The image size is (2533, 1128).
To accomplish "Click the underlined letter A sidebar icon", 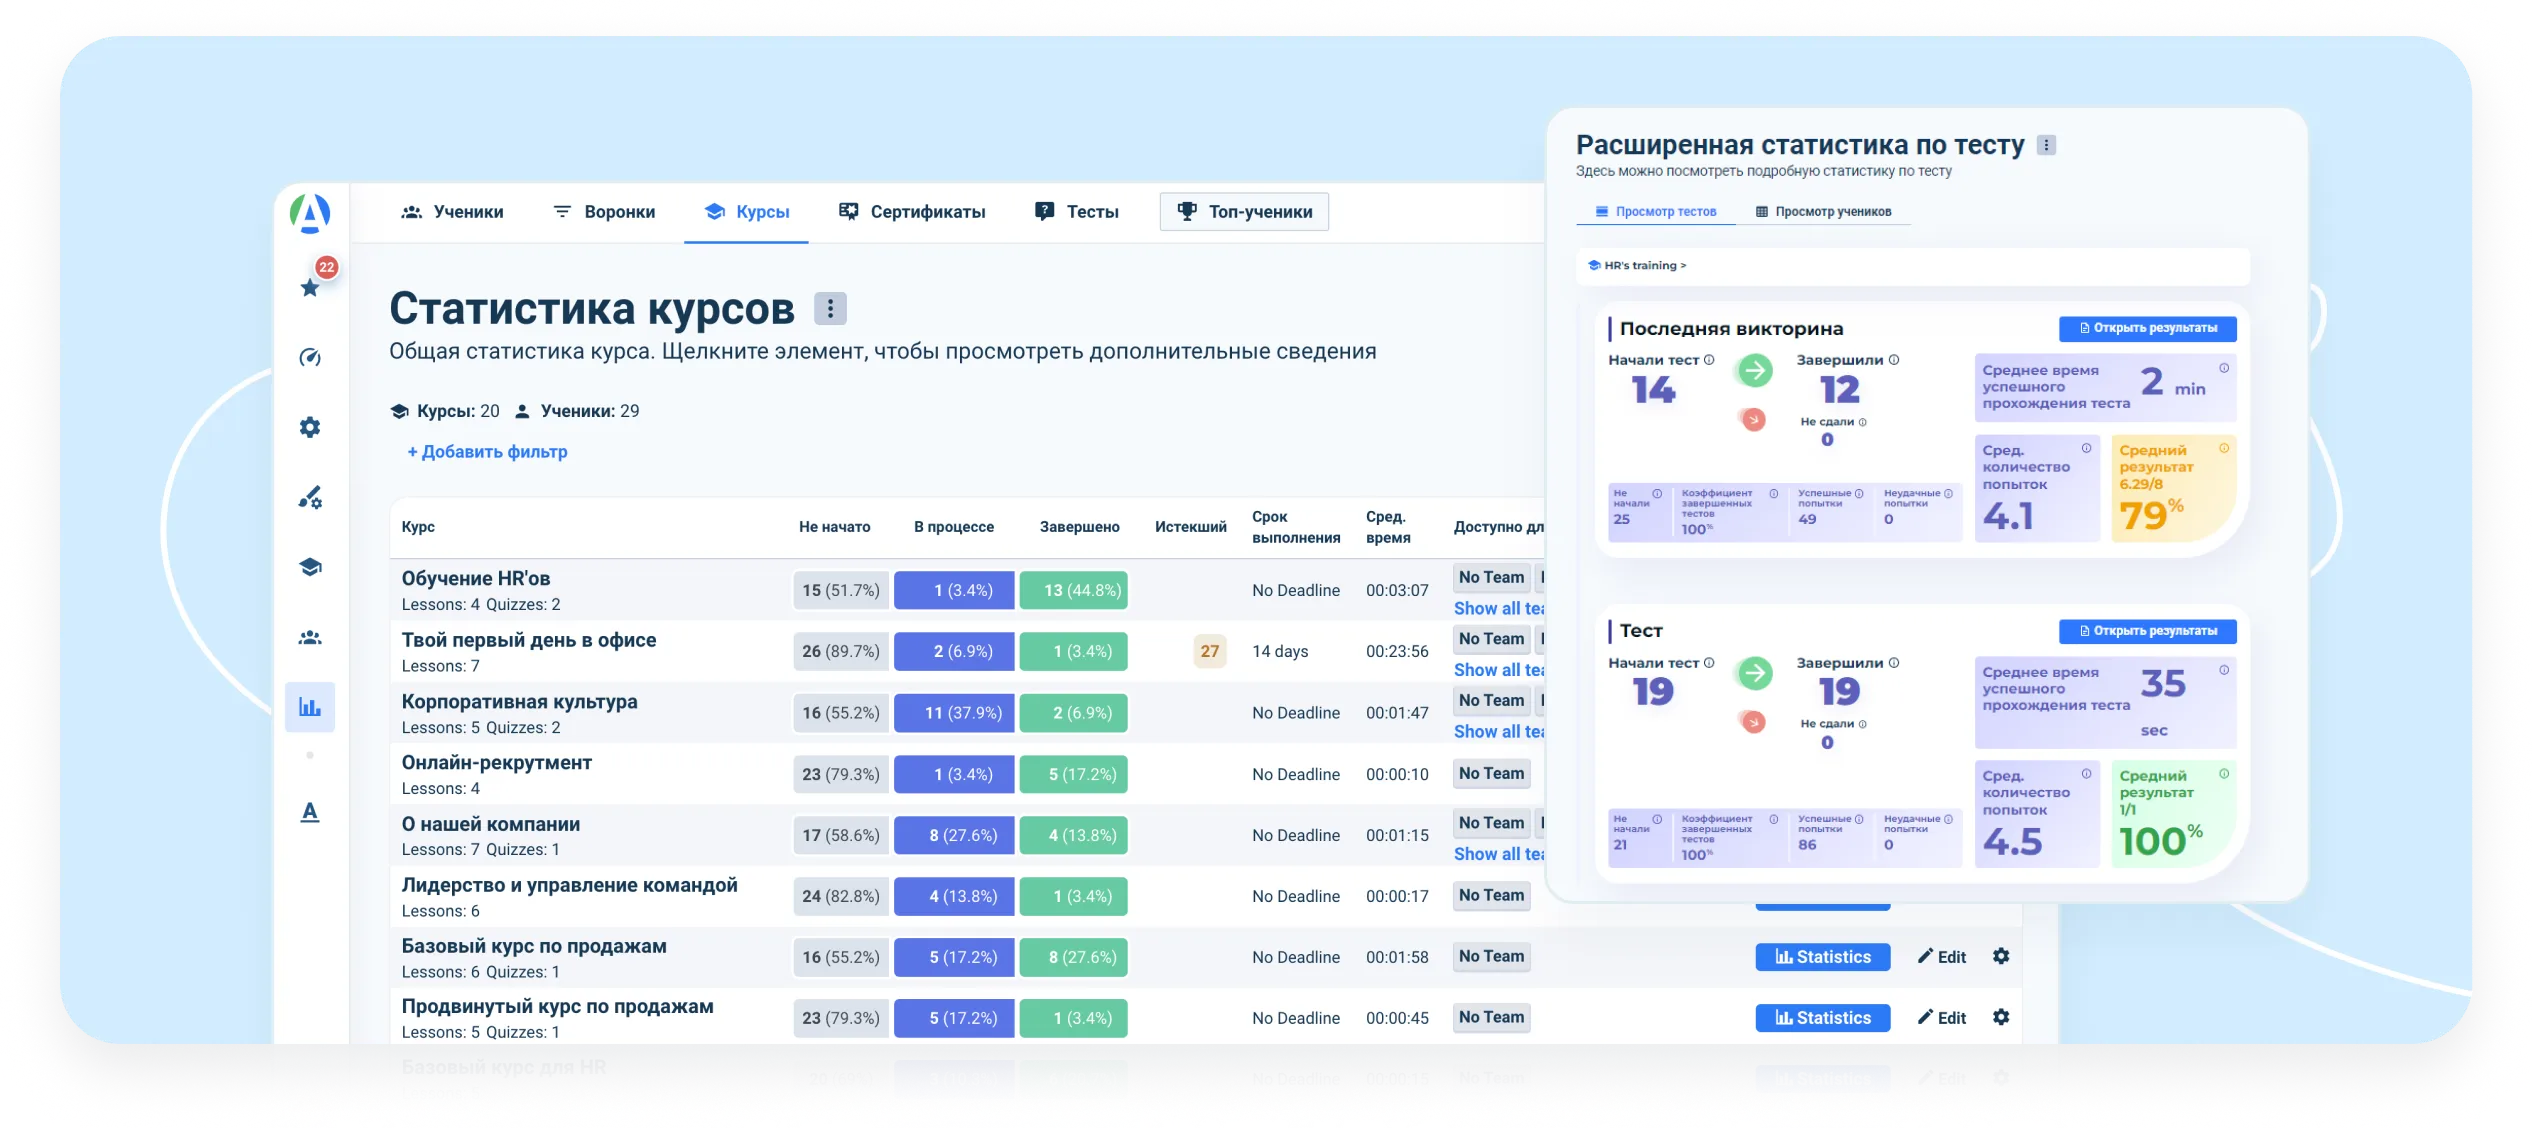I will tap(310, 812).
